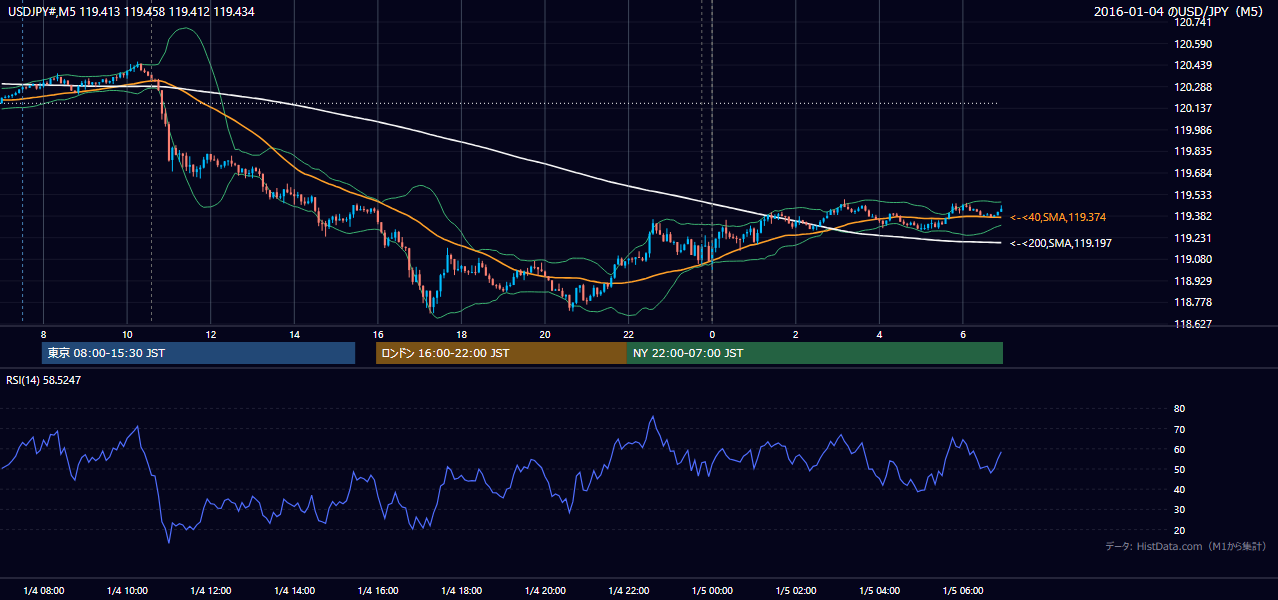Viewport: 1278px width, 600px height.
Task: Select the London 16:00-22:00 JST session bar
Action: point(501,353)
